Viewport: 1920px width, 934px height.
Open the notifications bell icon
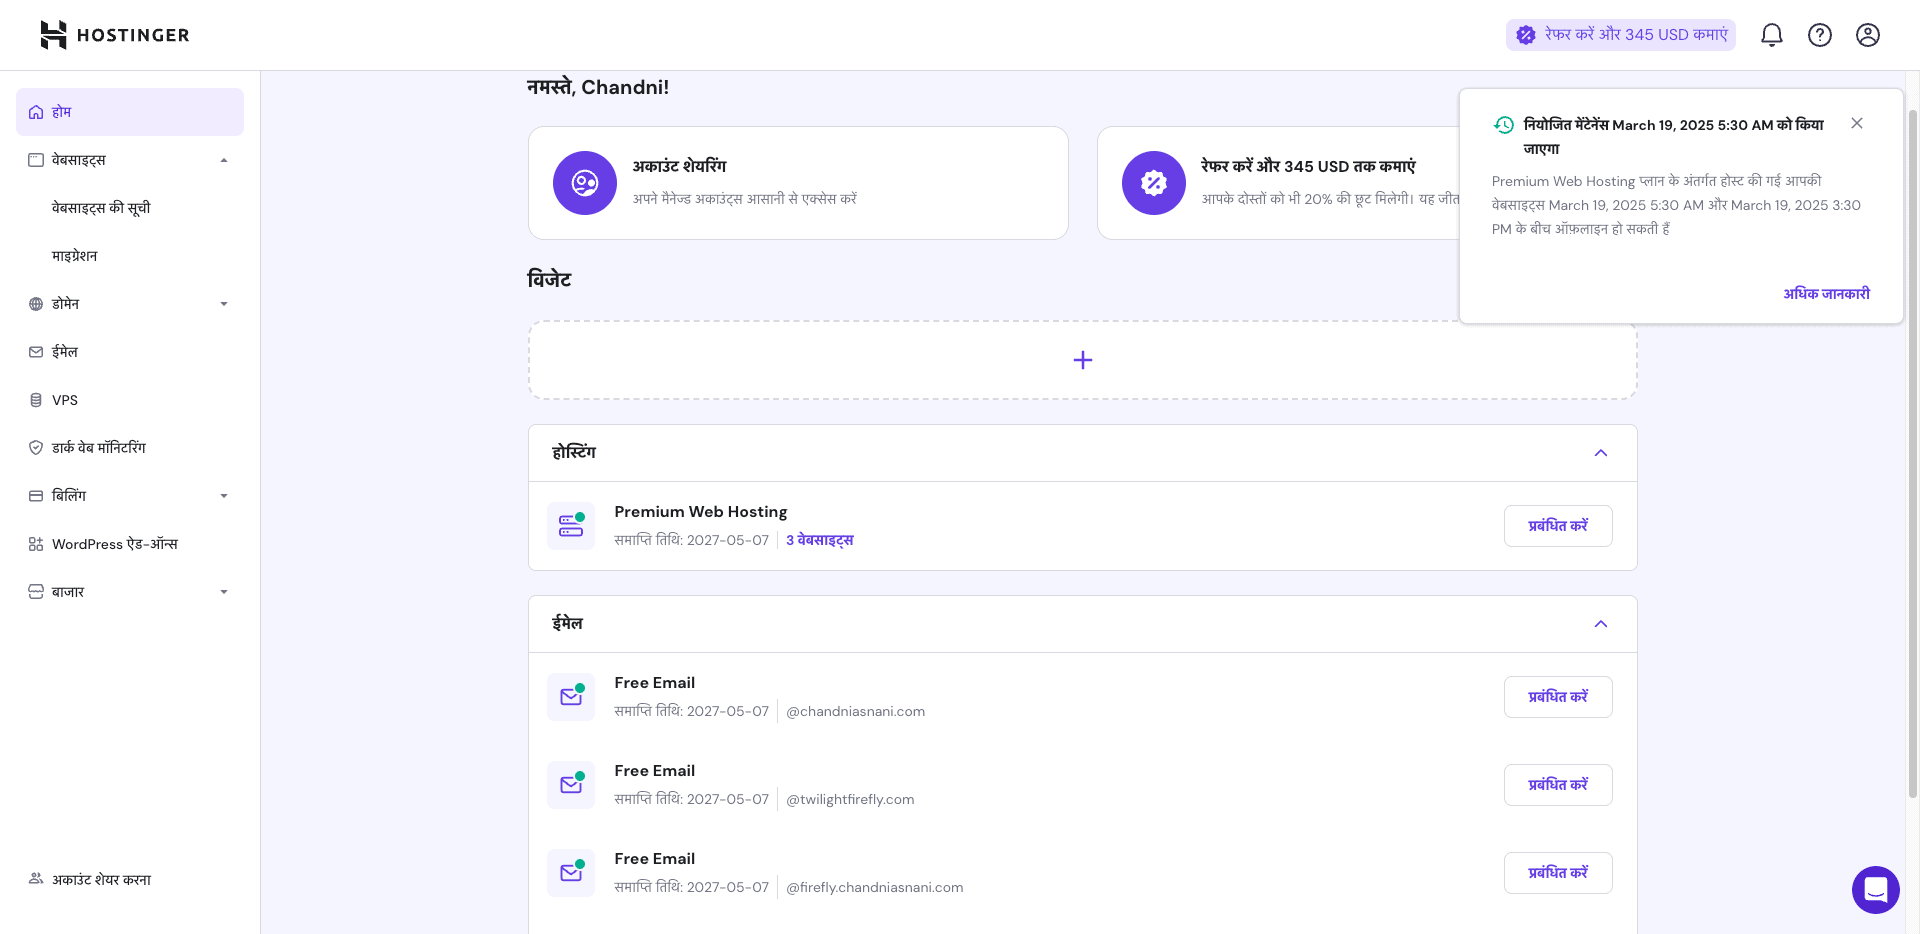click(x=1771, y=35)
